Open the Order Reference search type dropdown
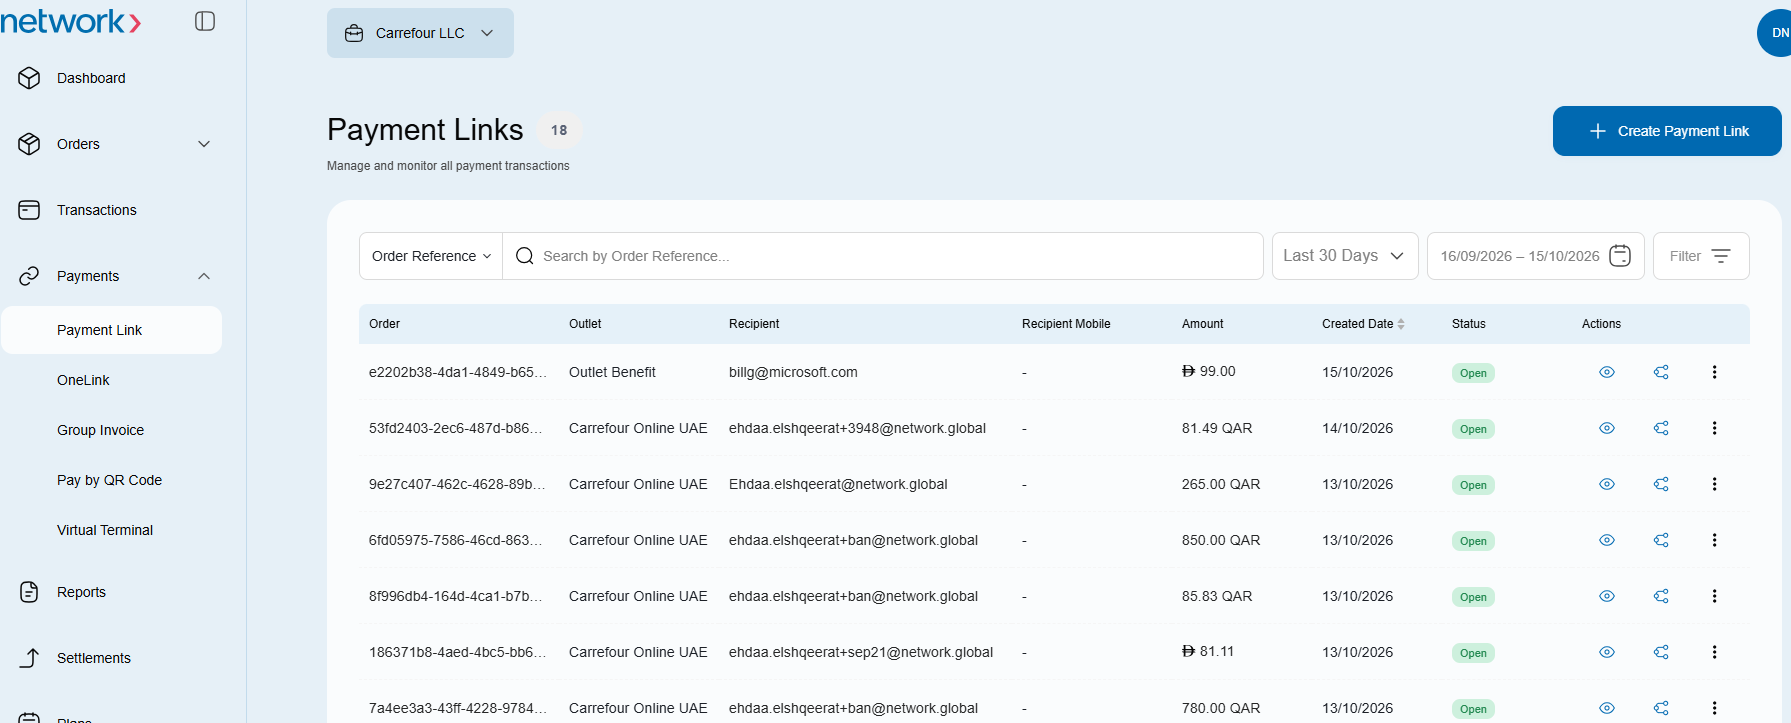Viewport: 1791px width, 723px height. [431, 256]
